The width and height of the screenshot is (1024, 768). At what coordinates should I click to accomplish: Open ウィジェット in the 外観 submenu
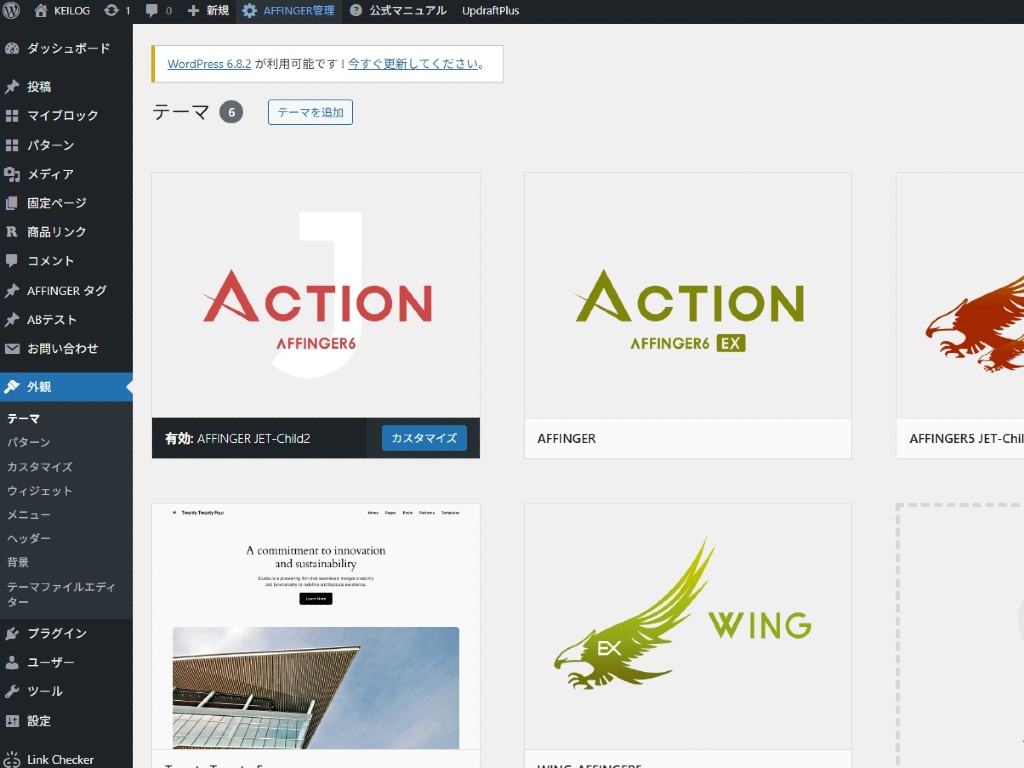coord(40,491)
